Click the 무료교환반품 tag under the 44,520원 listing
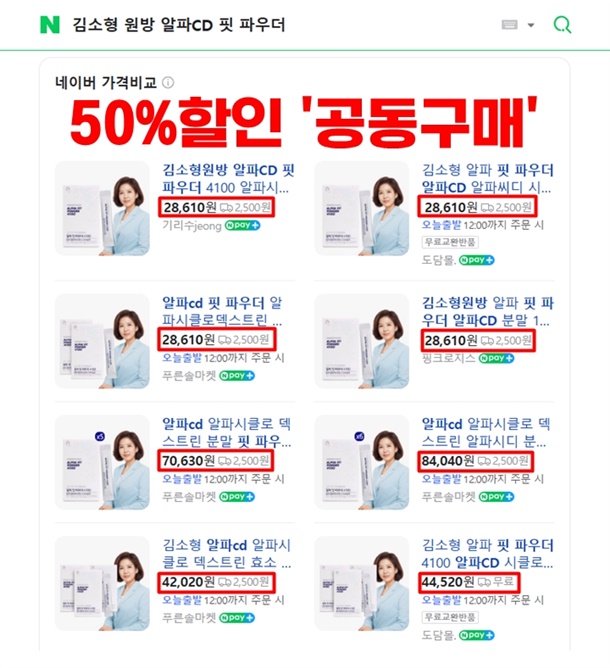This screenshot has width=610, height=668. point(450,617)
